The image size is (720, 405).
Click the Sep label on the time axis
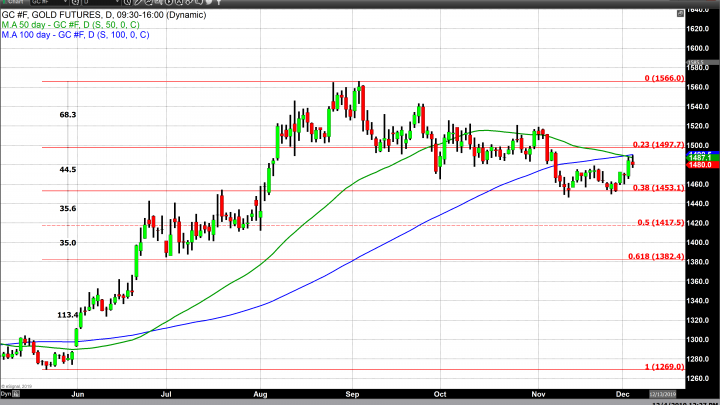pos(353,395)
